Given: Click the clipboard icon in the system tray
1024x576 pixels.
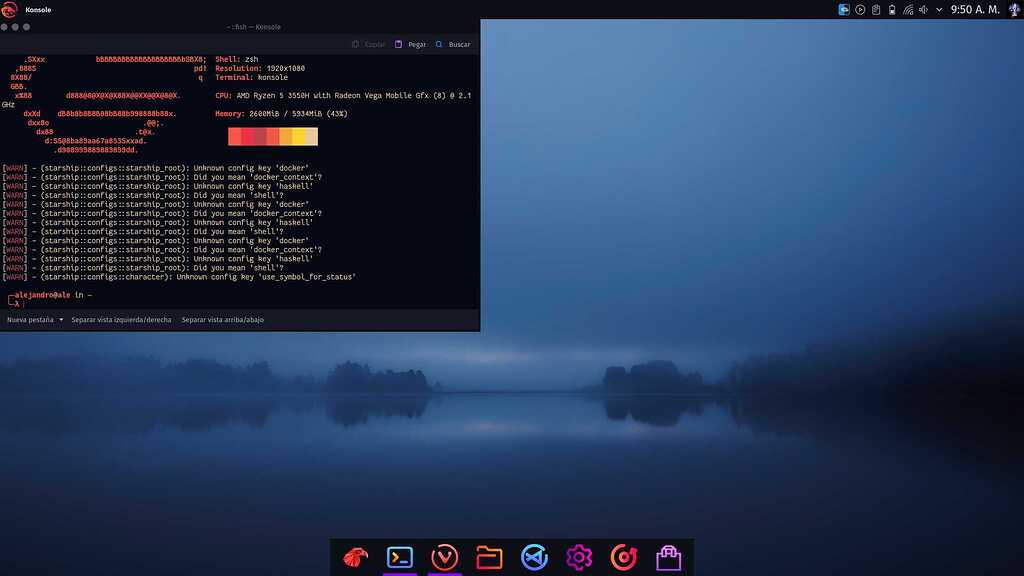Looking at the screenshot, I should point(876,9).
